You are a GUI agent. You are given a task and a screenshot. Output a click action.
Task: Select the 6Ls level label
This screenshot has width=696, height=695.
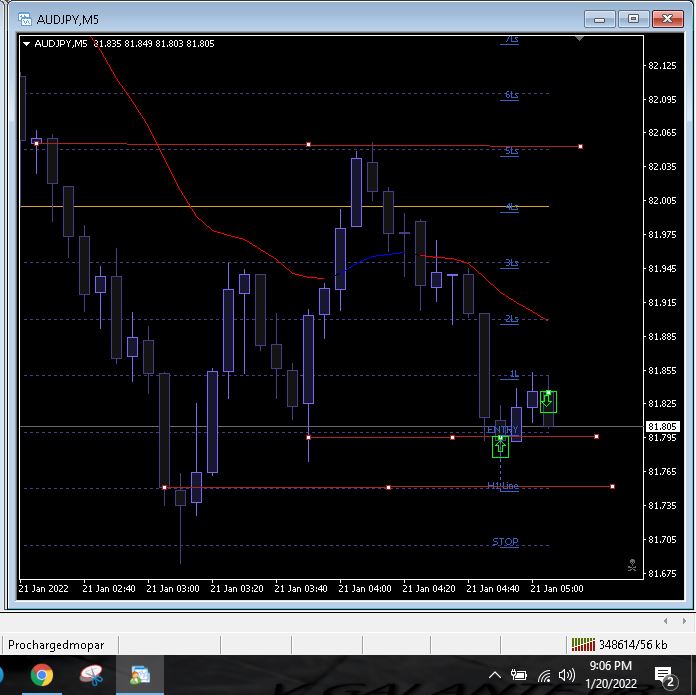511,95
